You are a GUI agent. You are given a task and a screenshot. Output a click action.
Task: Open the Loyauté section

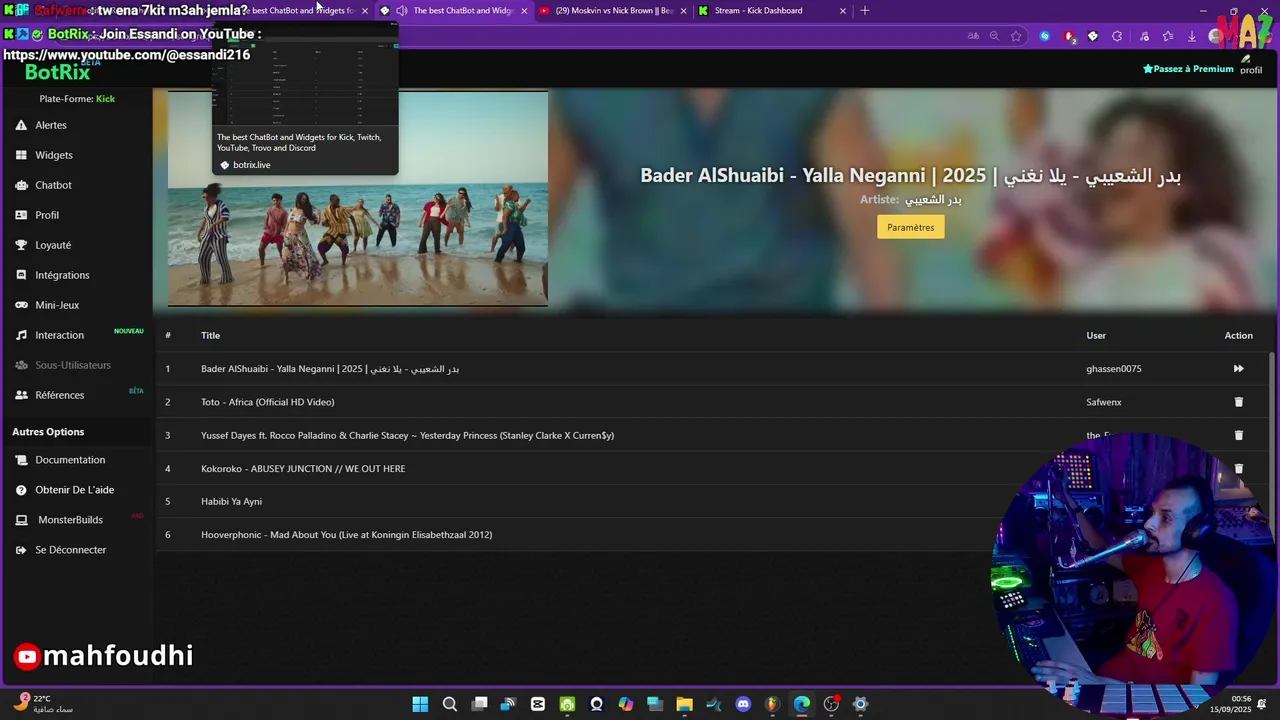pyautogui.click(x=53, y=245)
